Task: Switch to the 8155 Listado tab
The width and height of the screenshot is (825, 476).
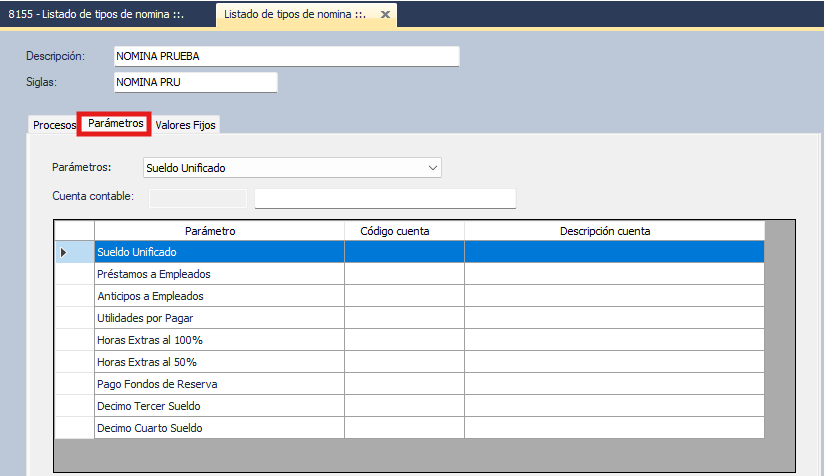Action: [x=105, y=15]
